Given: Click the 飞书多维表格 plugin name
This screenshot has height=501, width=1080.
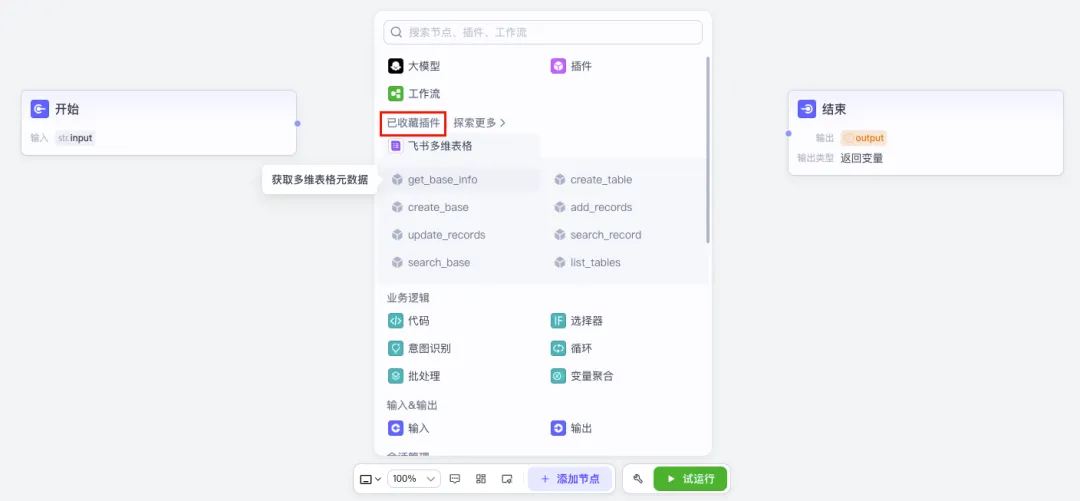Looking at the screenshot, I should tap(440, 146).
